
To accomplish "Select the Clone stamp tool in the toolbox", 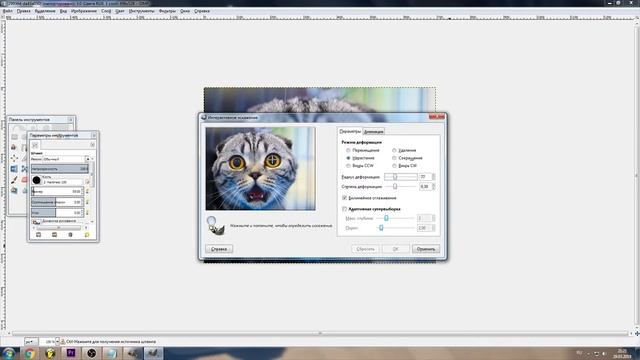I will pyautogui.click(x=14, y=190).
